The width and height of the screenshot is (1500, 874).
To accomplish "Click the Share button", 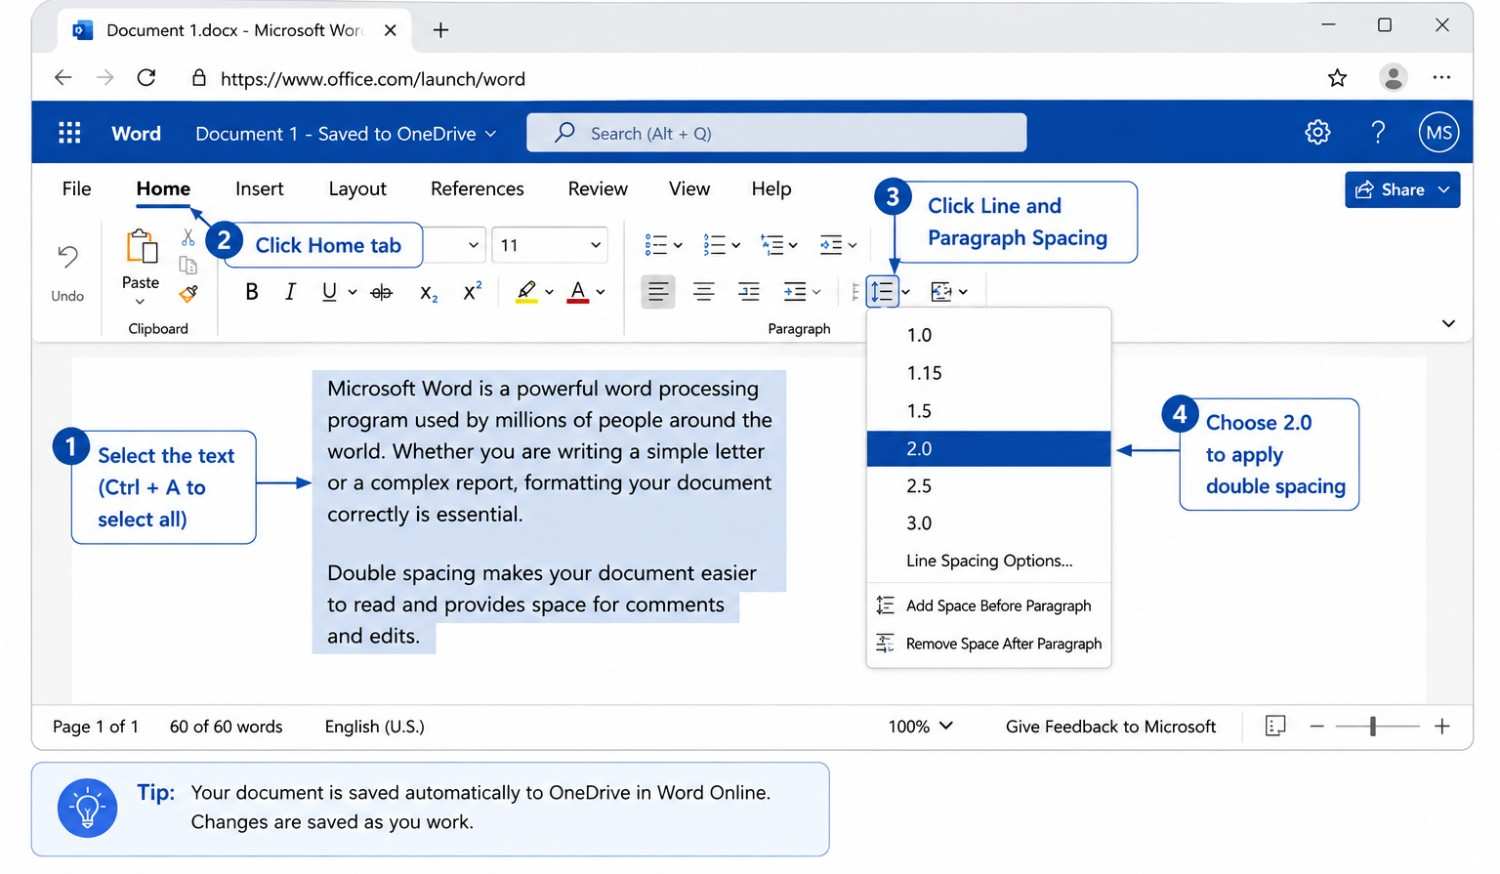I will click(1402, 190).
